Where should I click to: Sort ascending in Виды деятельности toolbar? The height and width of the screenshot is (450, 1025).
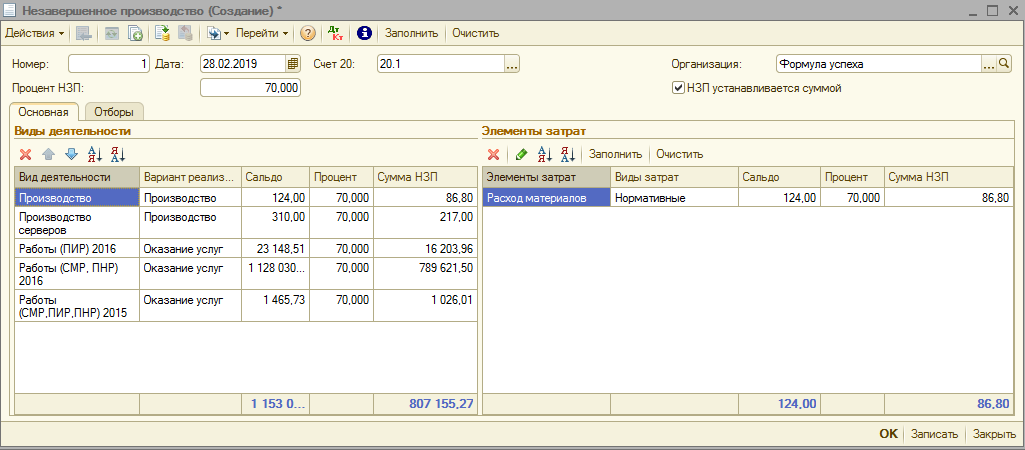95,154
